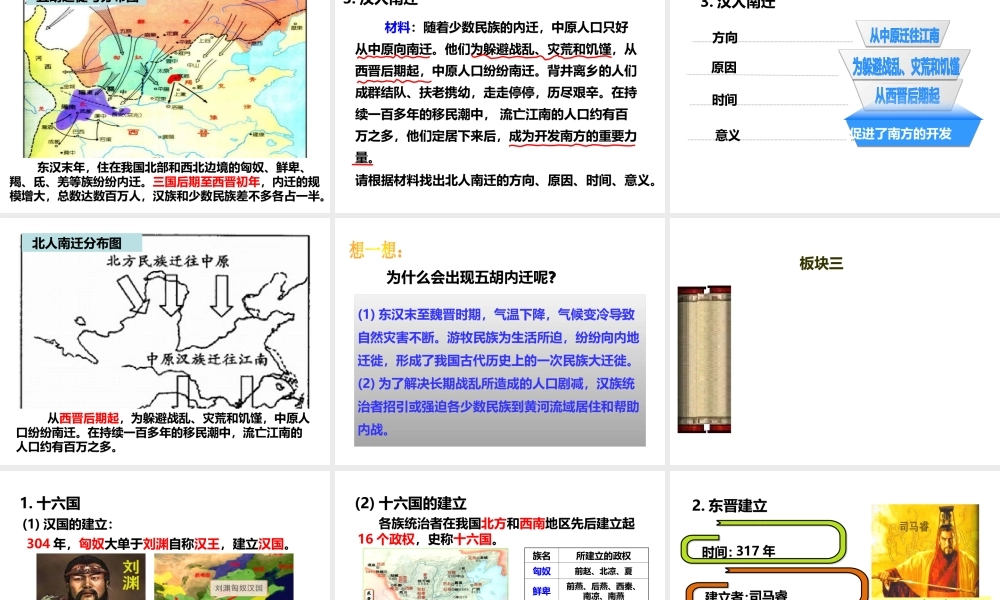Click the 司马睿 emperor portrait

925,552
